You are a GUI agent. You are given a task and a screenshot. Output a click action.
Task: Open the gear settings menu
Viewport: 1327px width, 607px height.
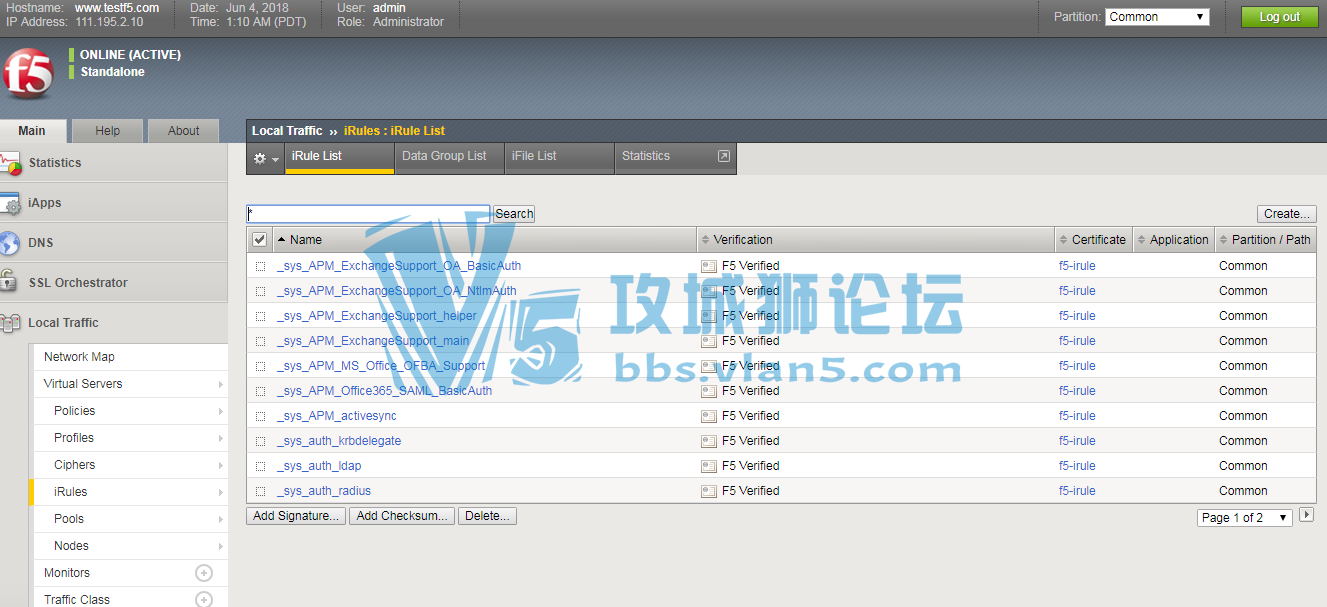point(265,158)
